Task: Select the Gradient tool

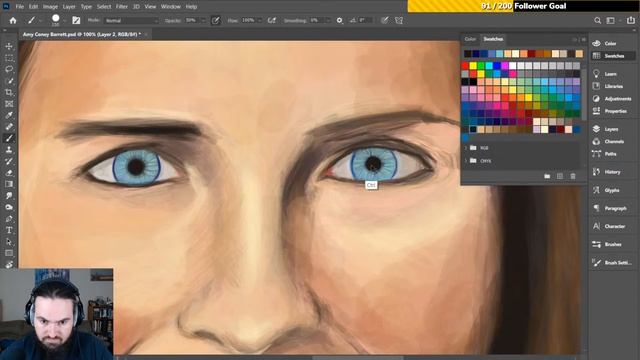Action: coord(9,184)
